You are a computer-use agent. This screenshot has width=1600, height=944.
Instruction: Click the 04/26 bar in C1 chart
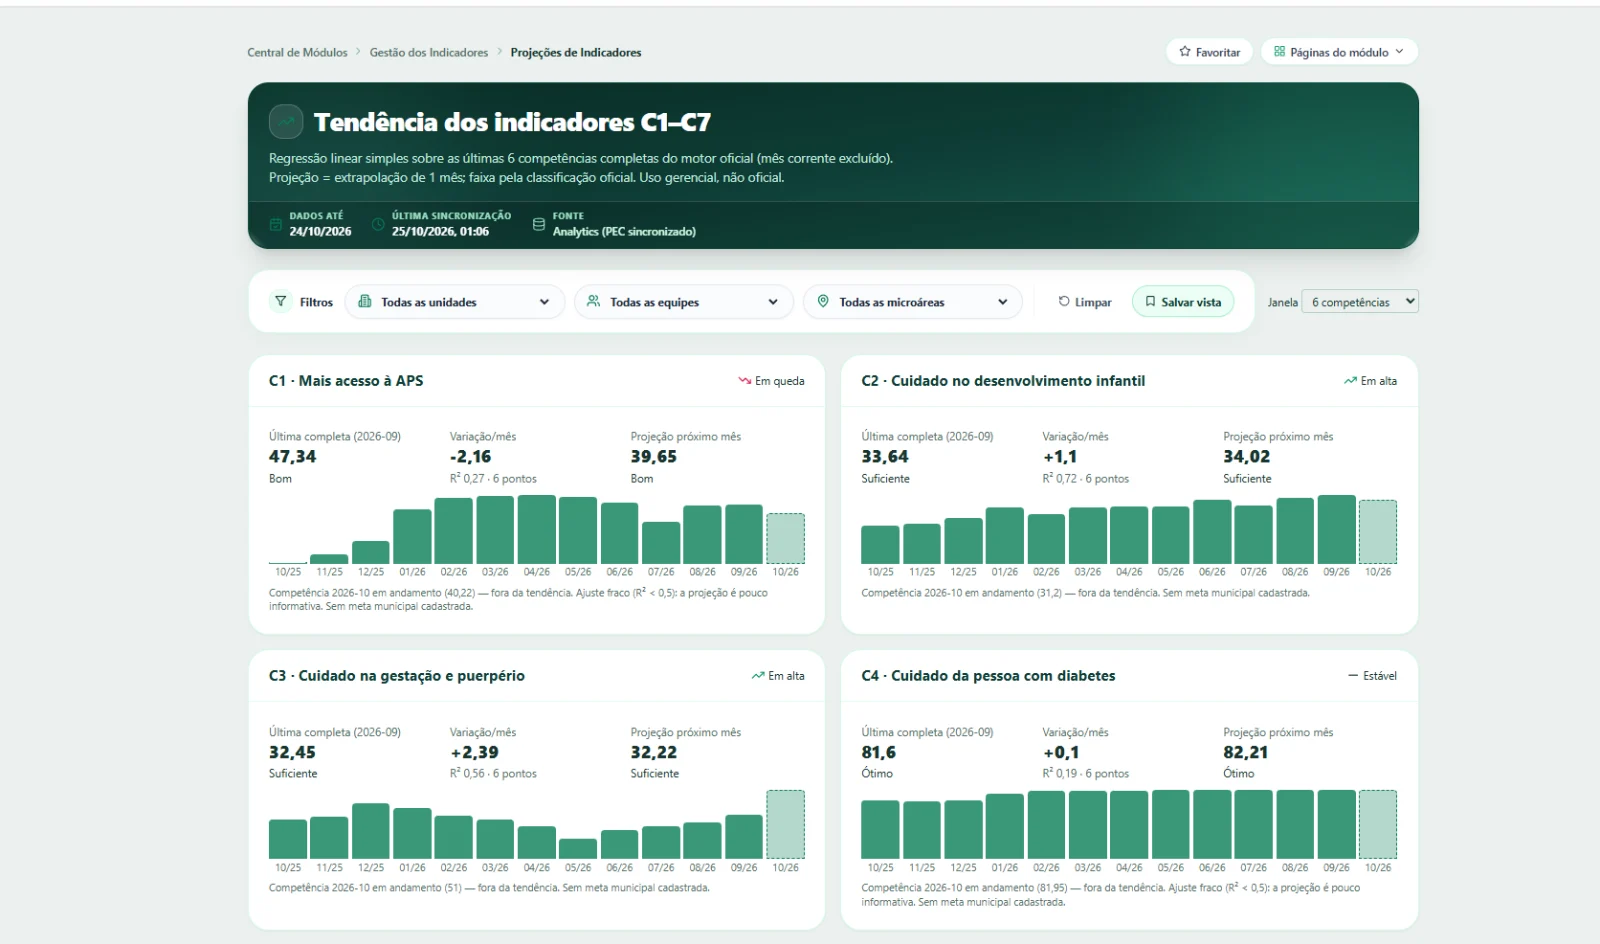537,529
